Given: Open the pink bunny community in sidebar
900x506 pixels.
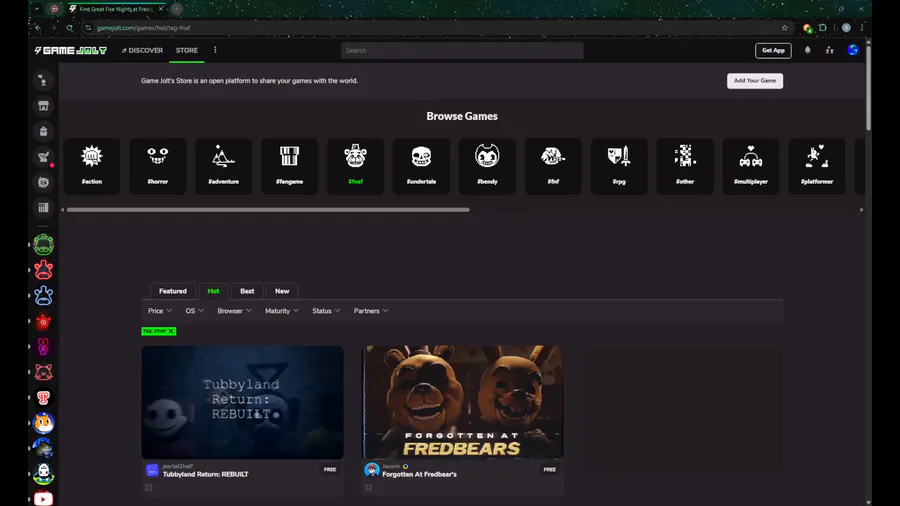Looking at the screenshot, I should point(43,347).
